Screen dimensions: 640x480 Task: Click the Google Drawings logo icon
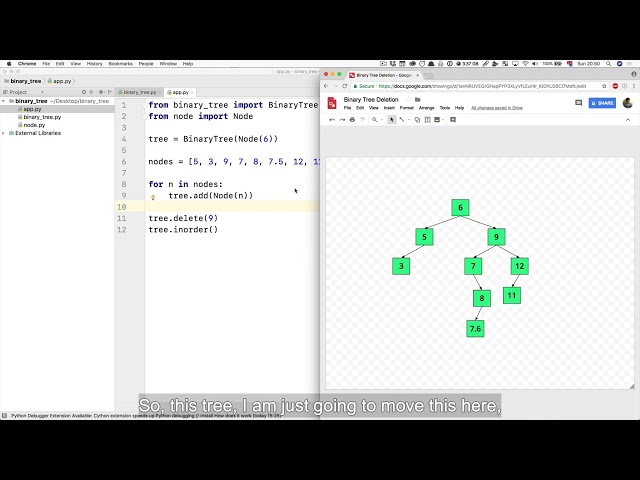click(332, 103)
